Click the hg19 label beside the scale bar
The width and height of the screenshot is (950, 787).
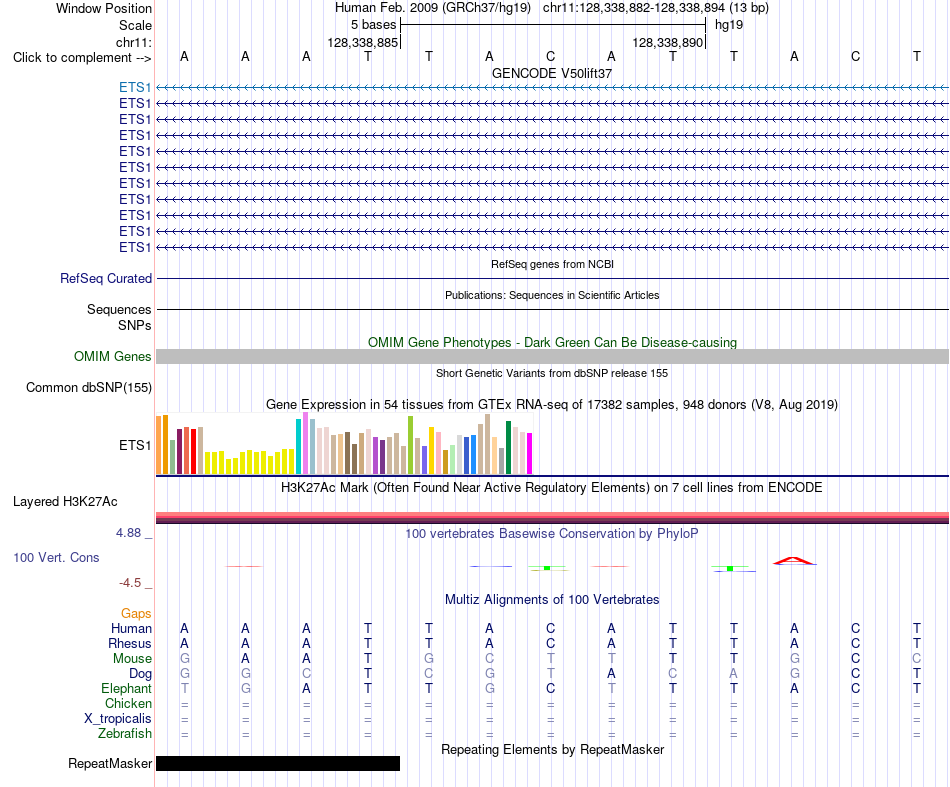[729, 25]
